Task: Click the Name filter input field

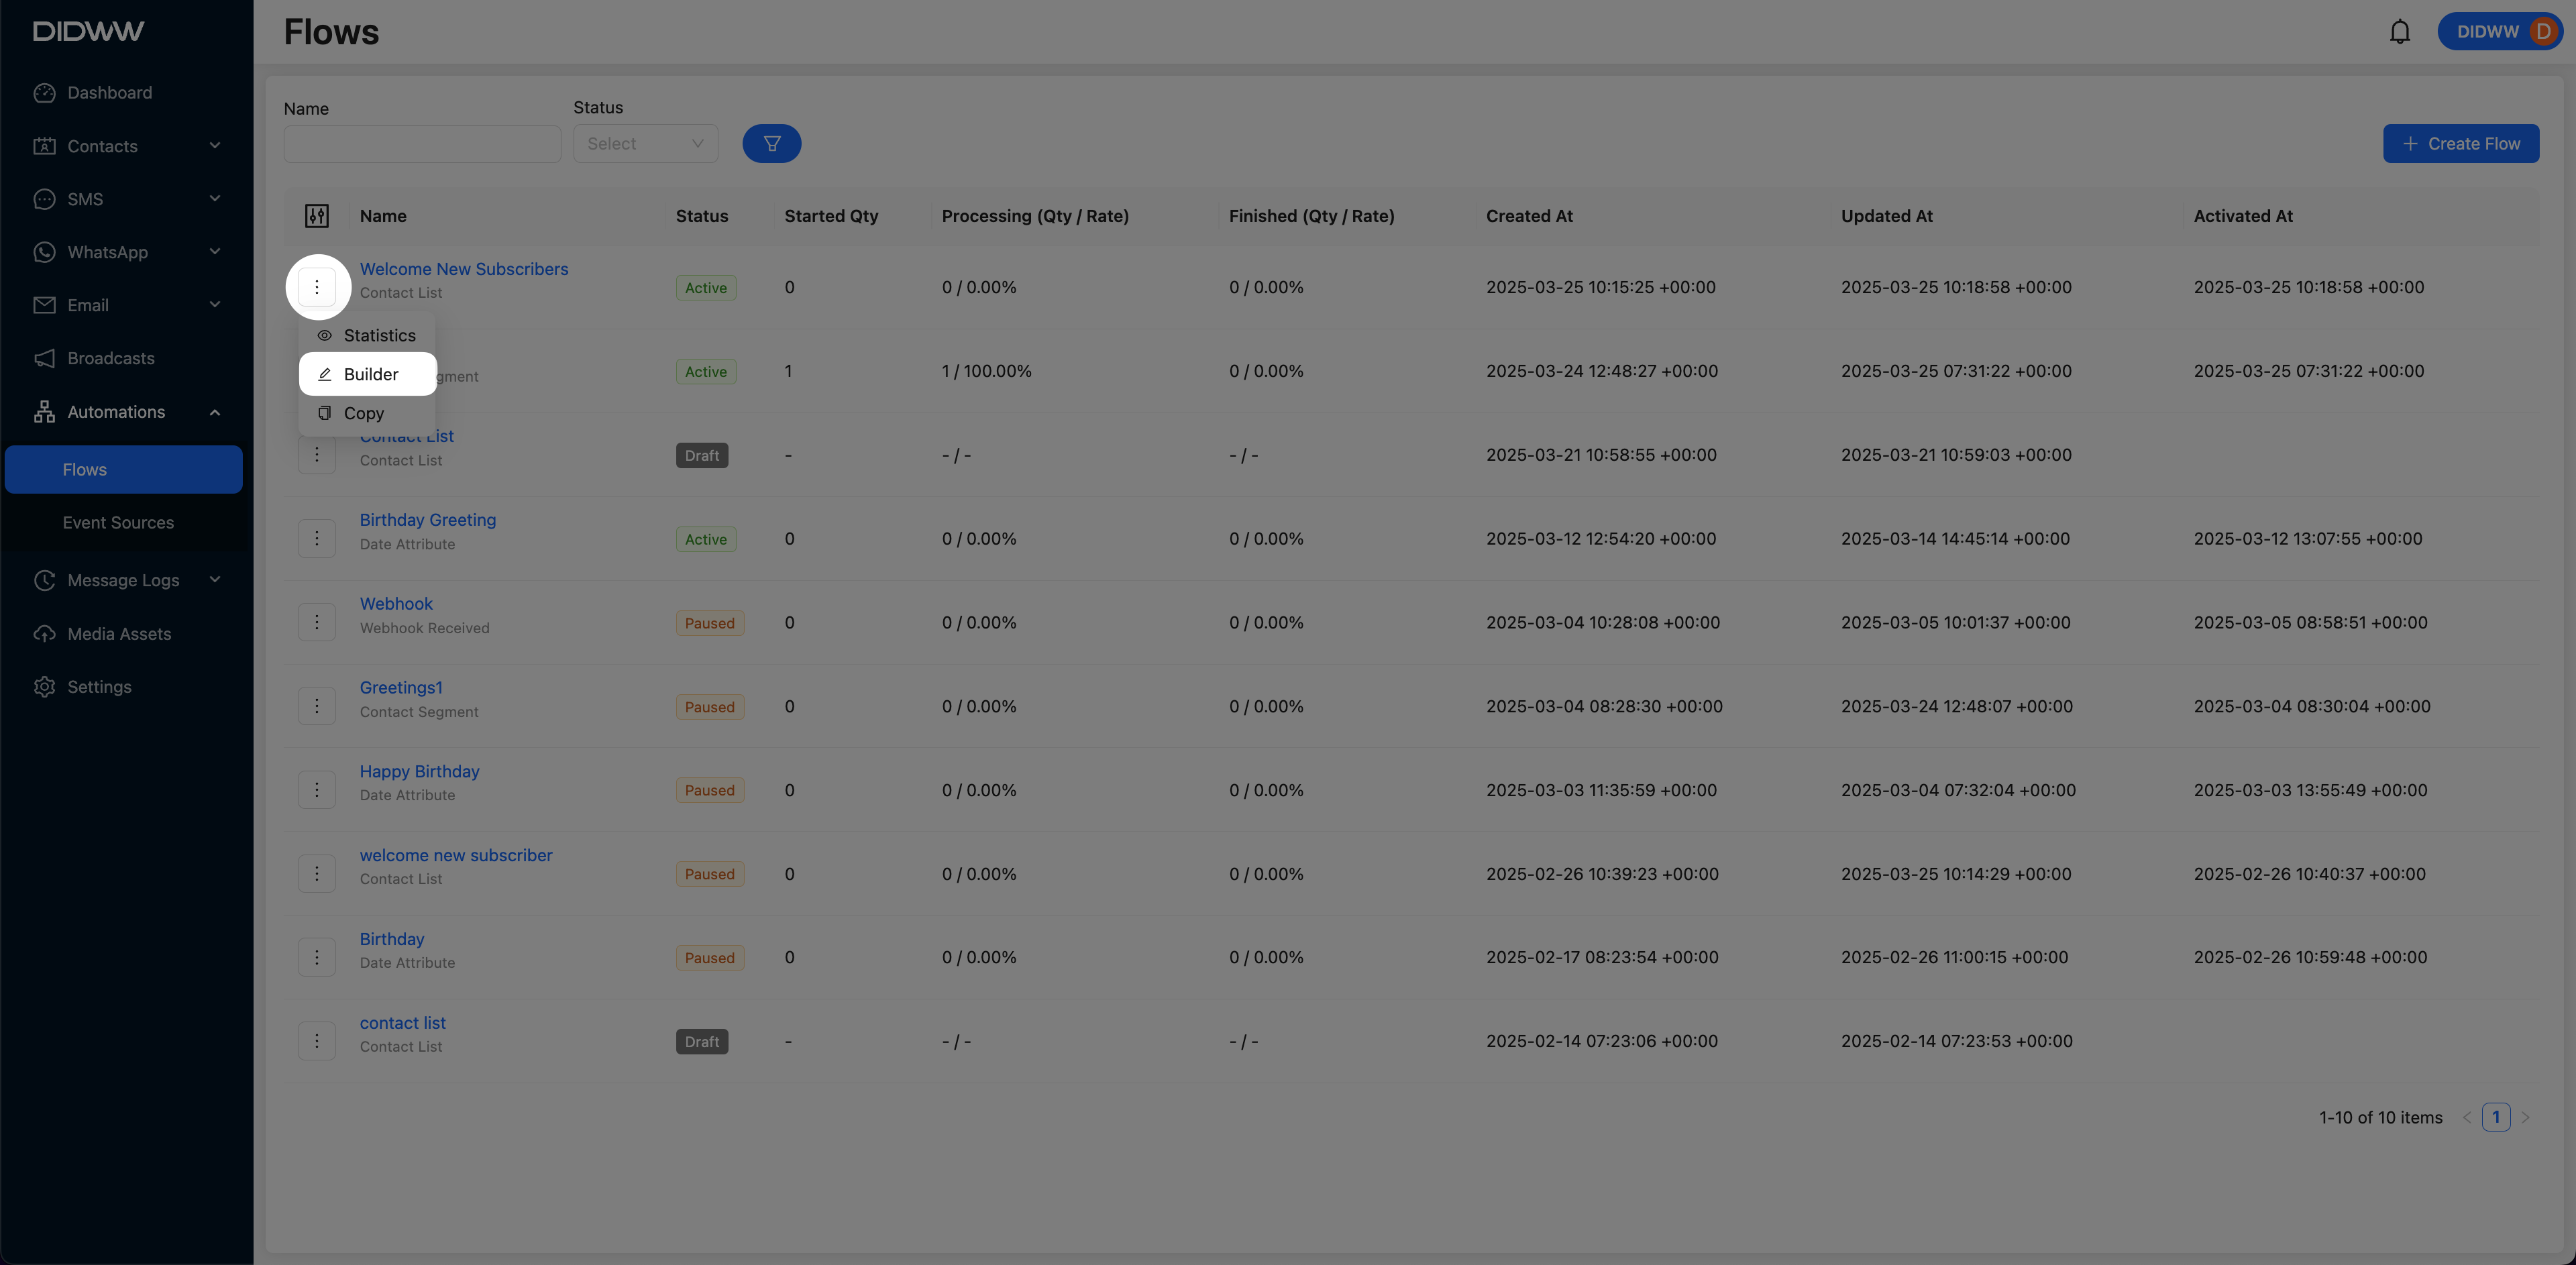Action: tap(421, 144)
